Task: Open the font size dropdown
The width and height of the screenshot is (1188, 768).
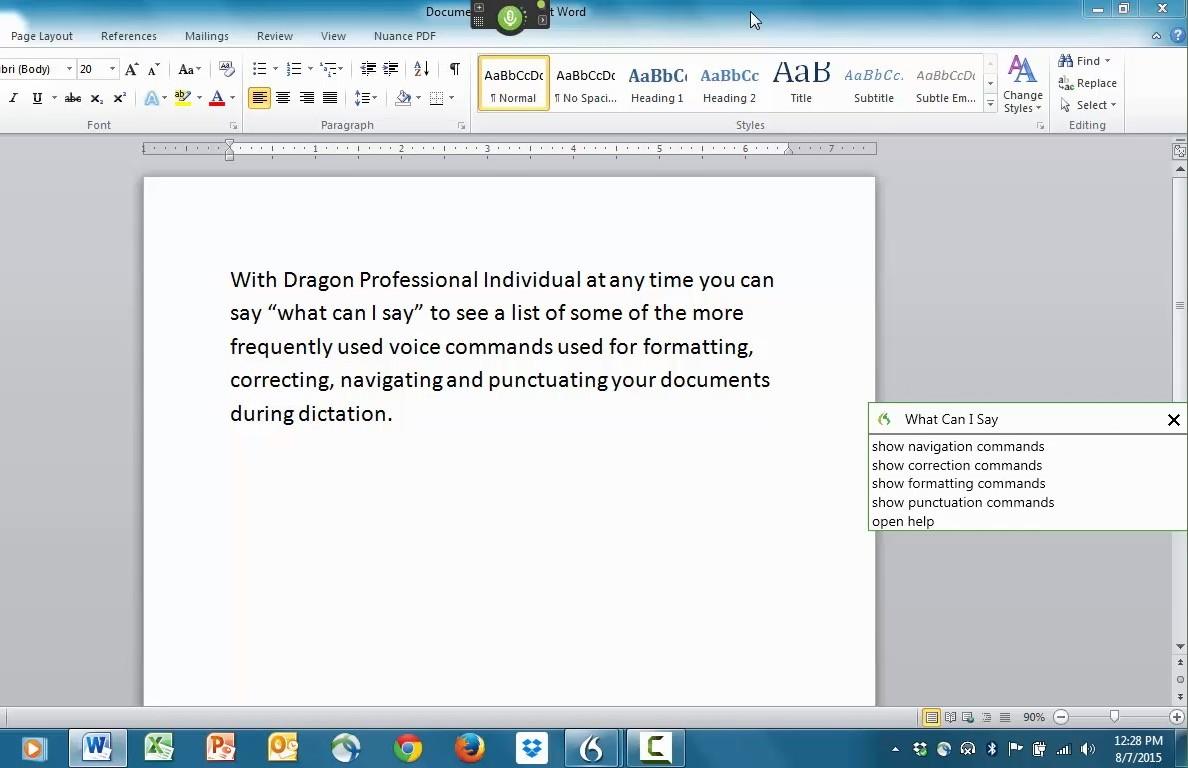Action: tap(112, 69)
